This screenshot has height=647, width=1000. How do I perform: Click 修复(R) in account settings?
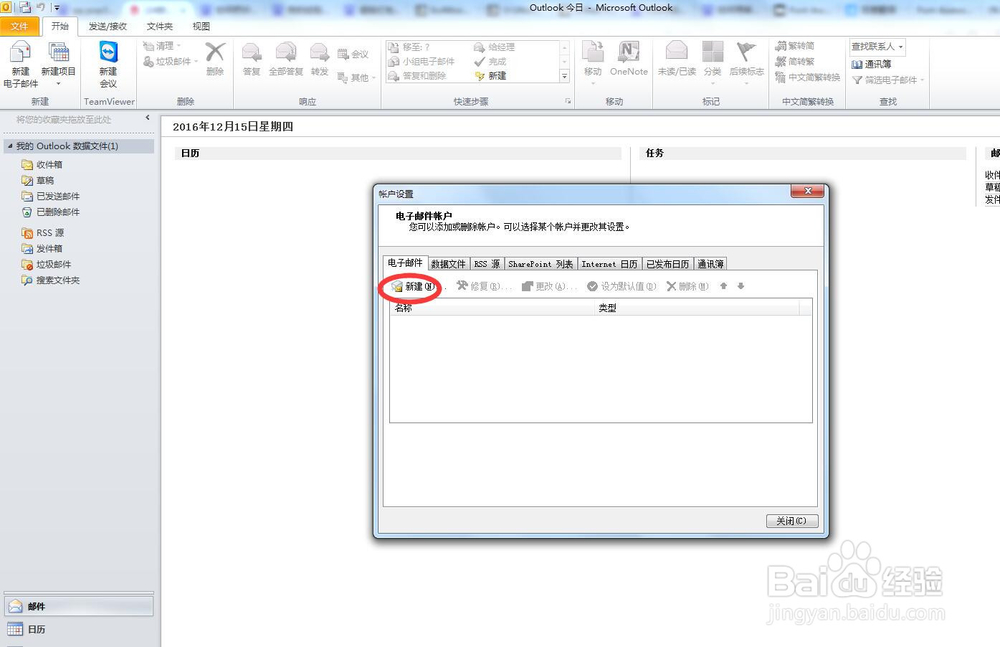point(483,286)
